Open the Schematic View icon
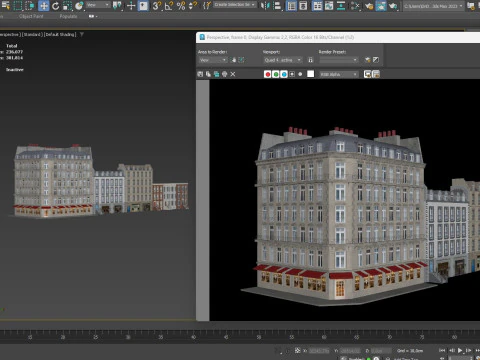 341,5
